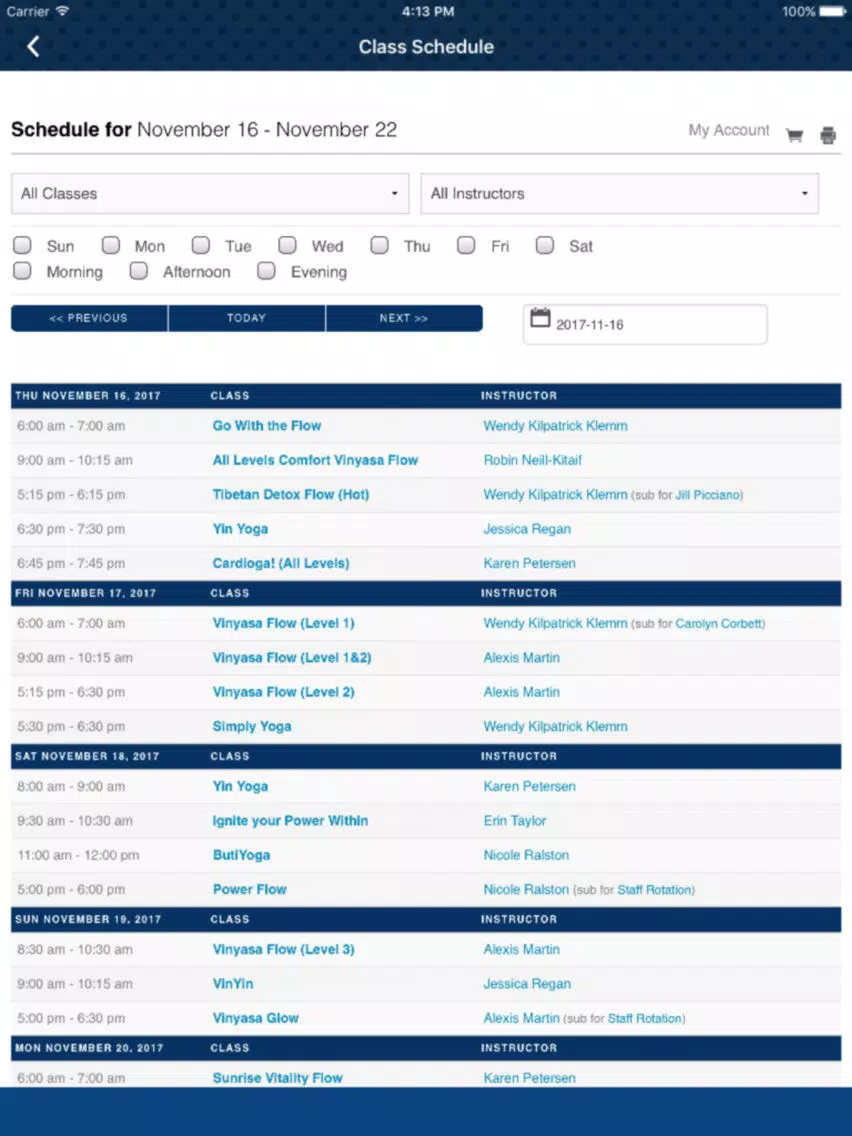Open All Levels Comfort Vinyasa Flow class
Viewport: 852px width, 1136px height.
coord(315,460)
